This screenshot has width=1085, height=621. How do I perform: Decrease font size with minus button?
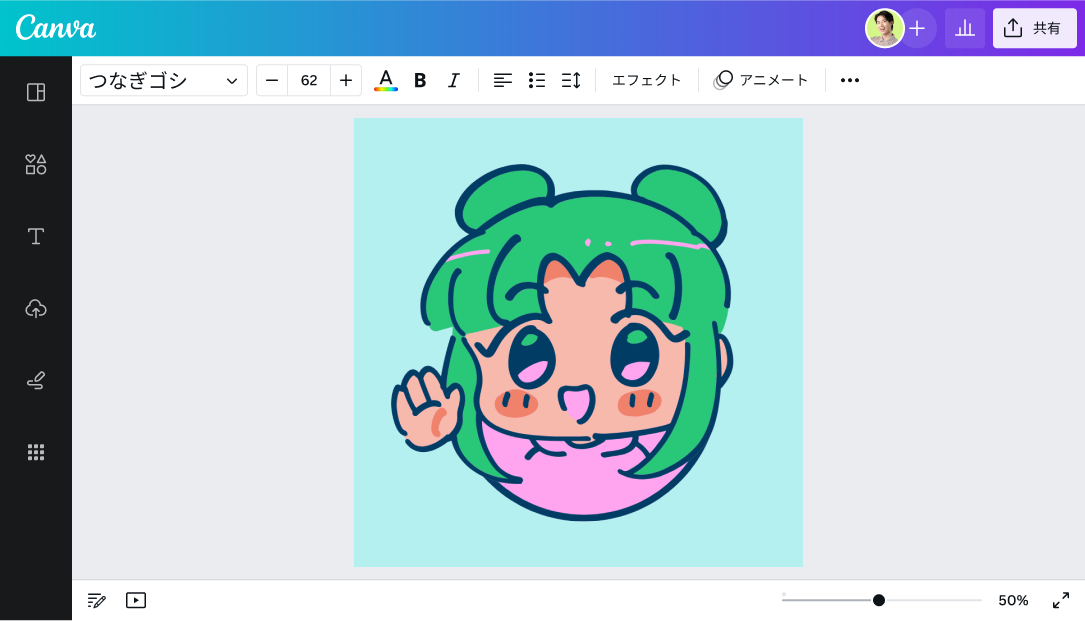[x=272, y=80]
